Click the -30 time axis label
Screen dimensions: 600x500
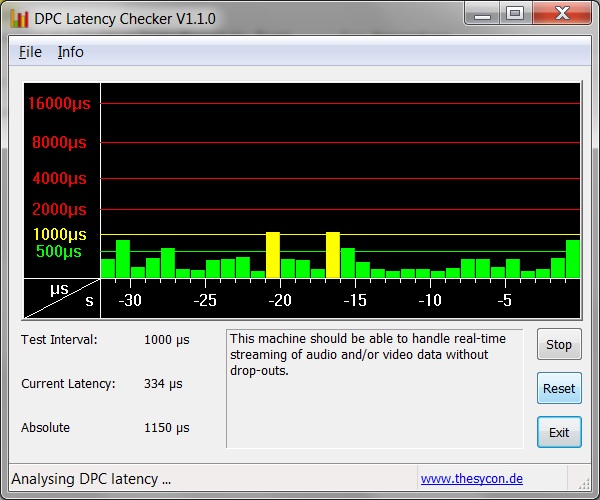pos(130,300)
